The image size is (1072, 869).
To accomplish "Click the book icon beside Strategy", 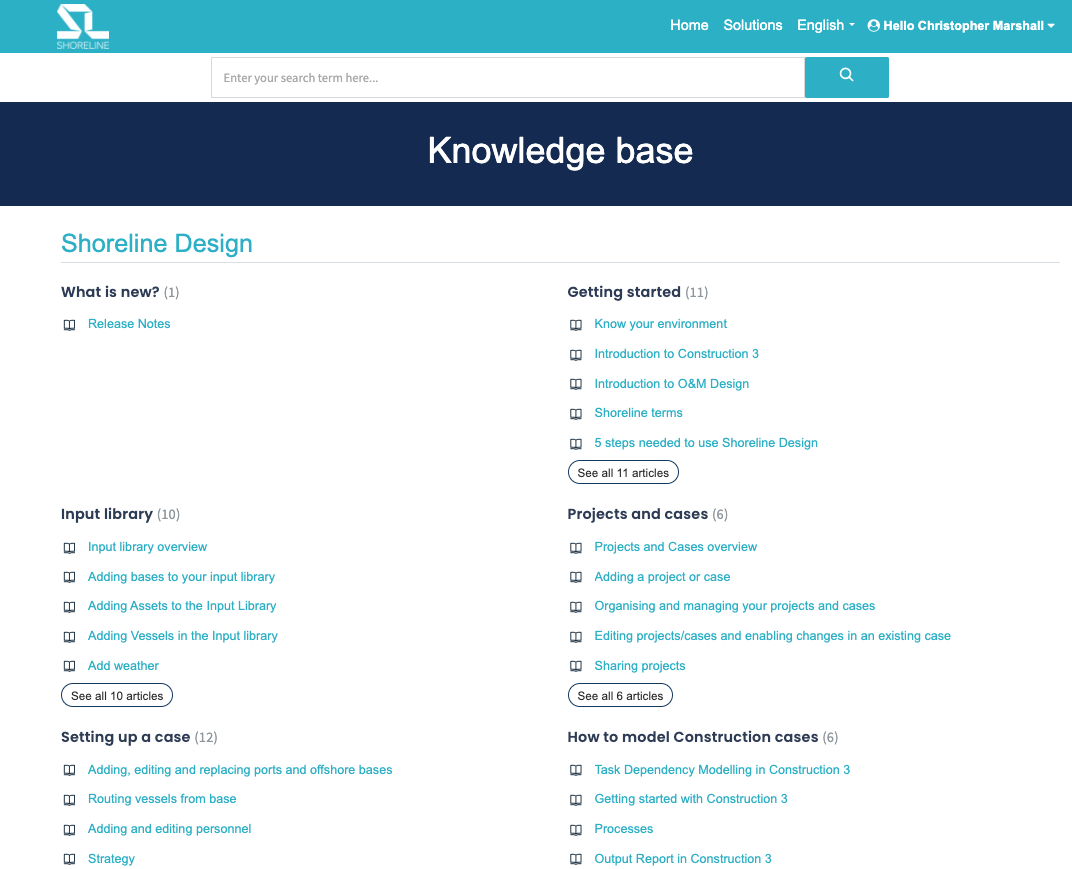I will tap(70, 859).
